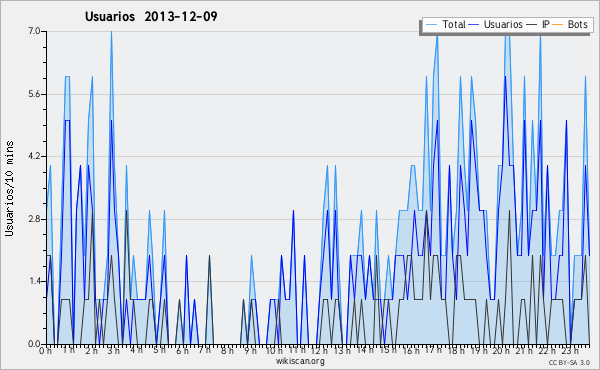Click the '23 h' x-axis label
600x370 pixels.
569,350
